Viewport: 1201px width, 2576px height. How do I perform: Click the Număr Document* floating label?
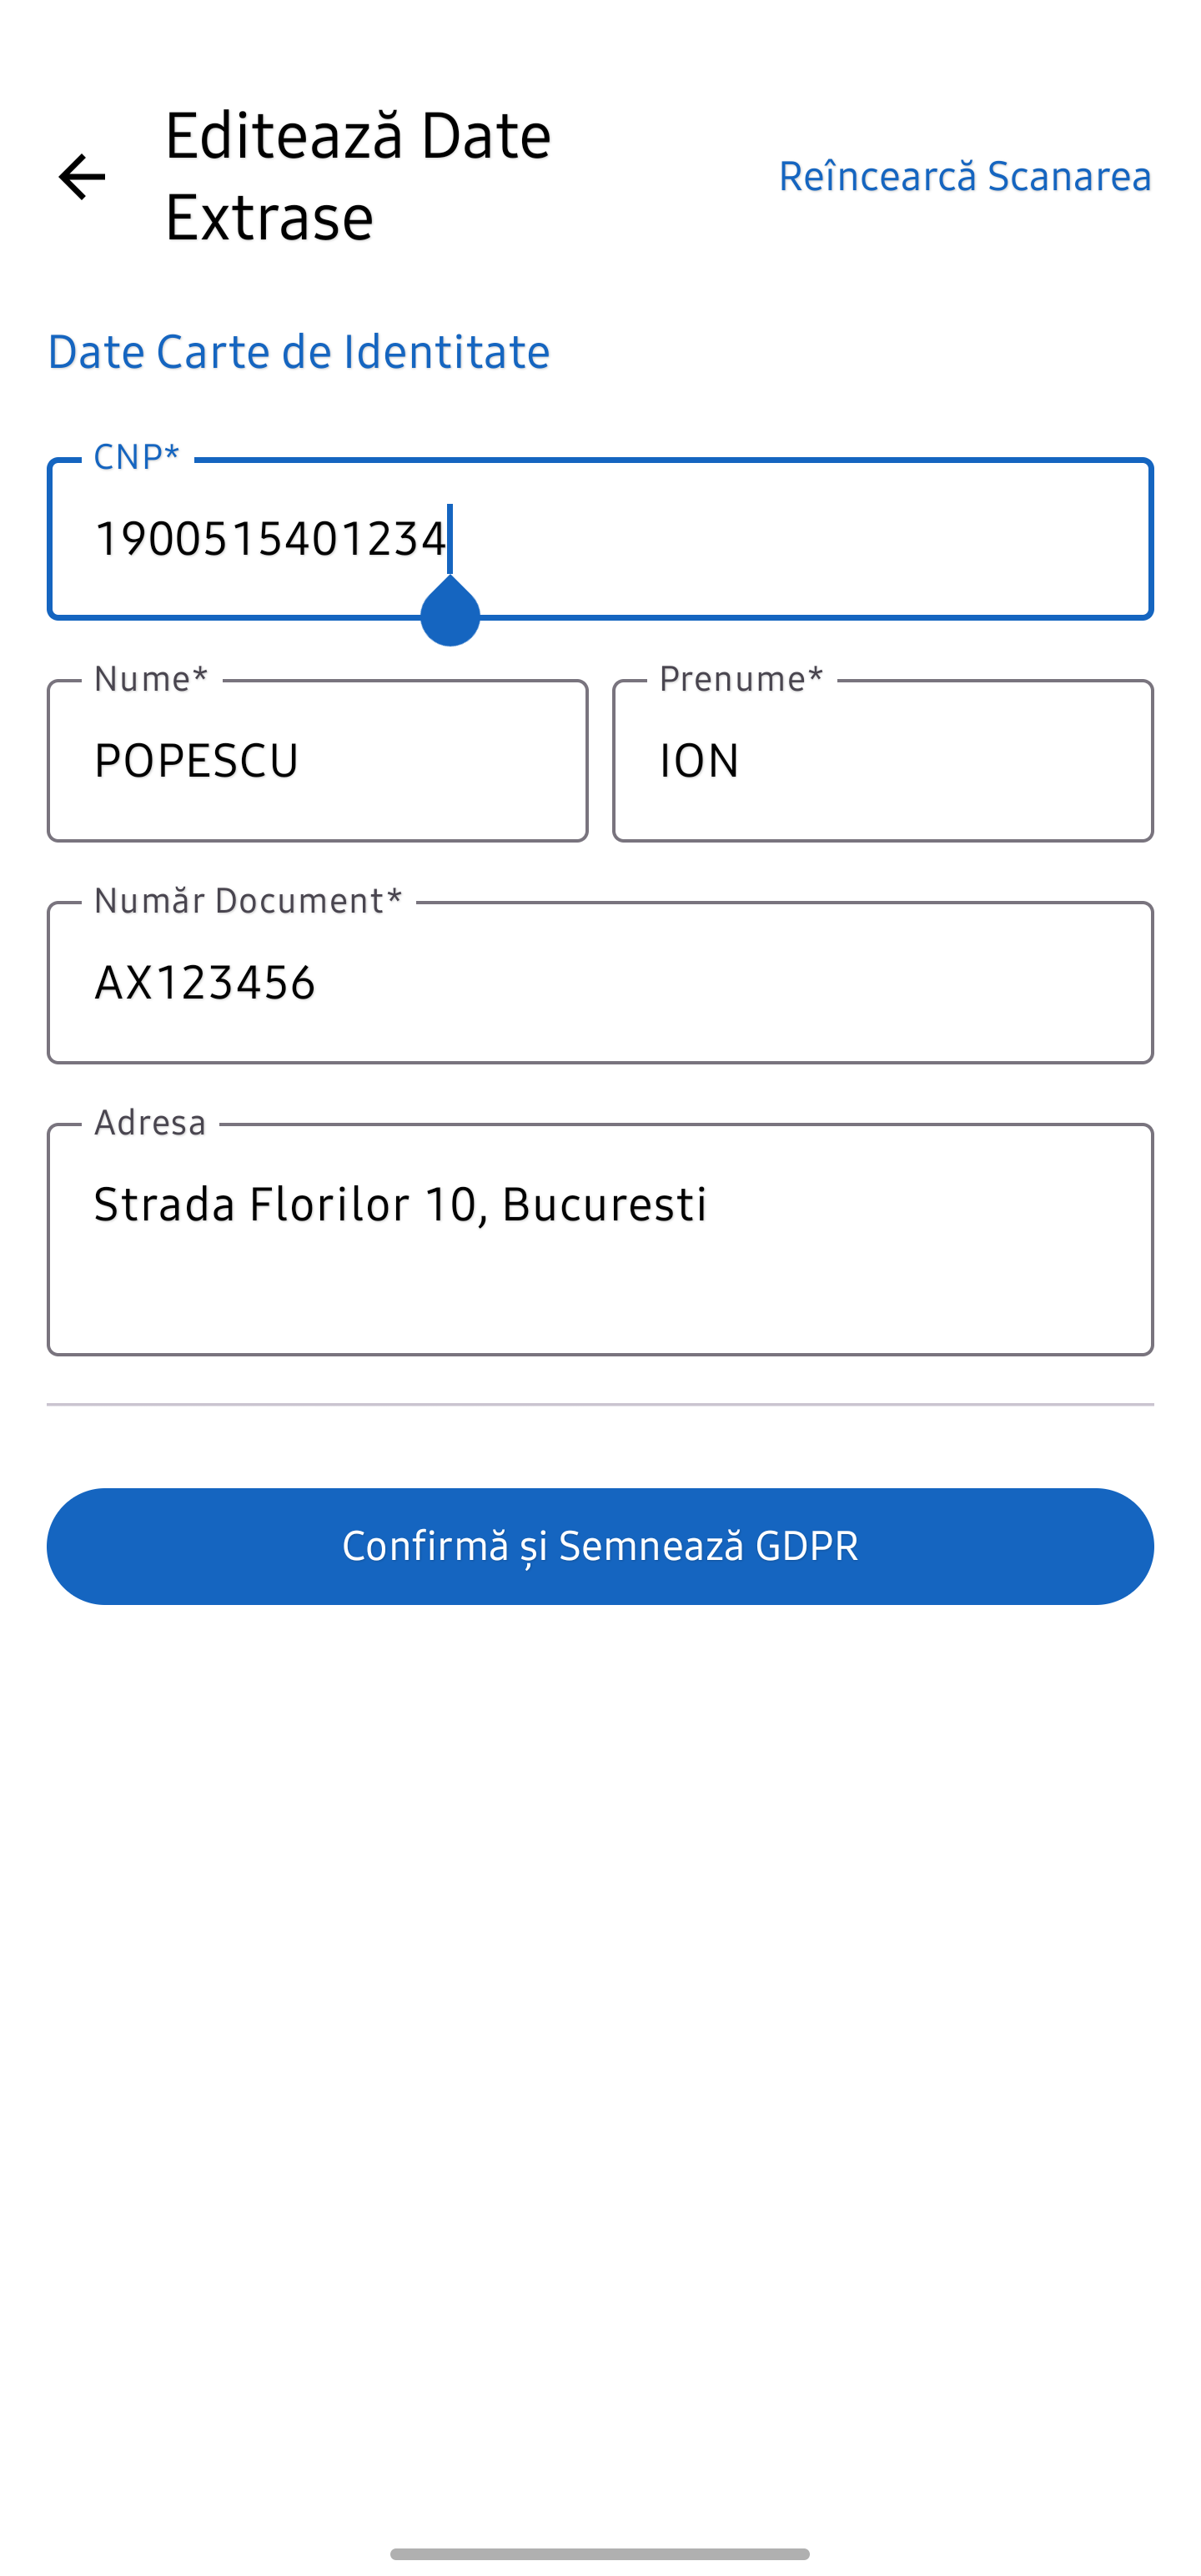248,901
